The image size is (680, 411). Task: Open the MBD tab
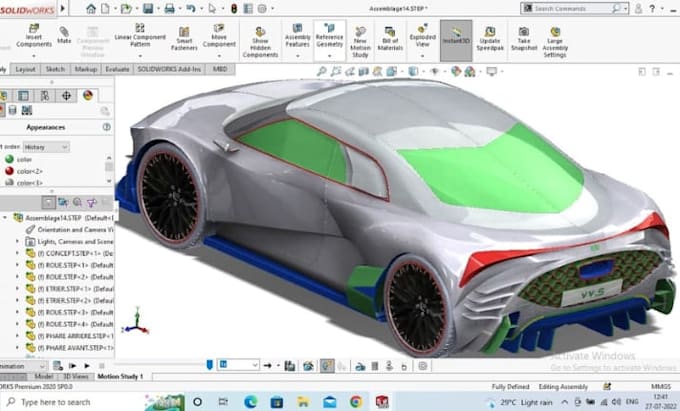220,69
